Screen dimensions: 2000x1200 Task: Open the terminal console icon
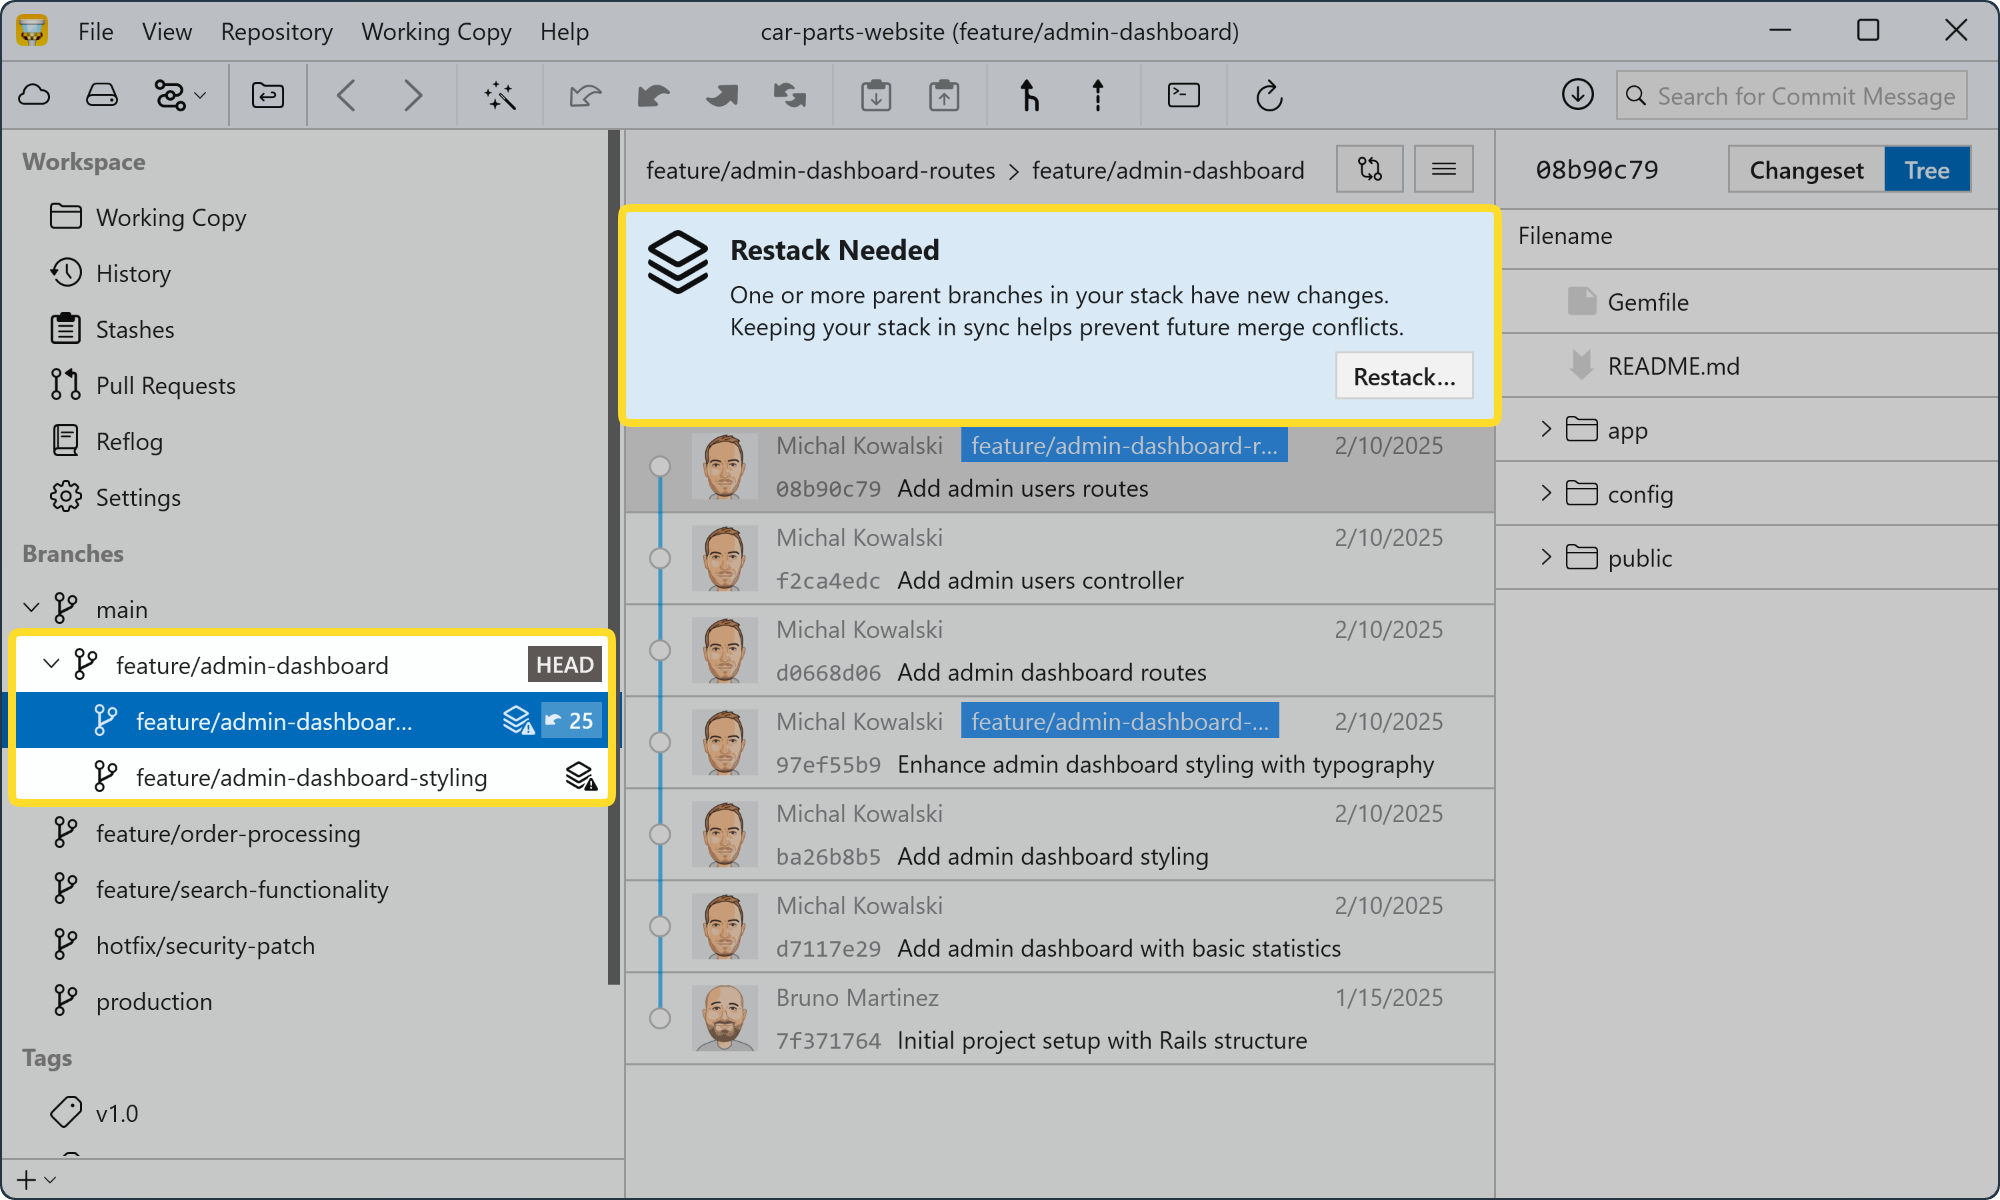(x=1184, y=96)
